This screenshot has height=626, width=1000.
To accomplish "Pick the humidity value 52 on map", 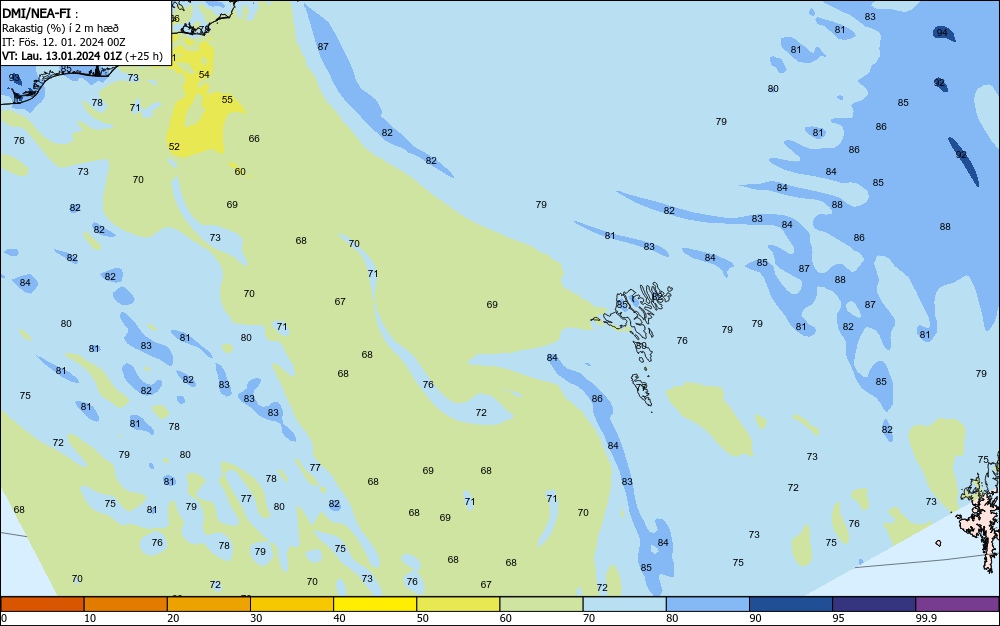I will (x=174, y=147).
